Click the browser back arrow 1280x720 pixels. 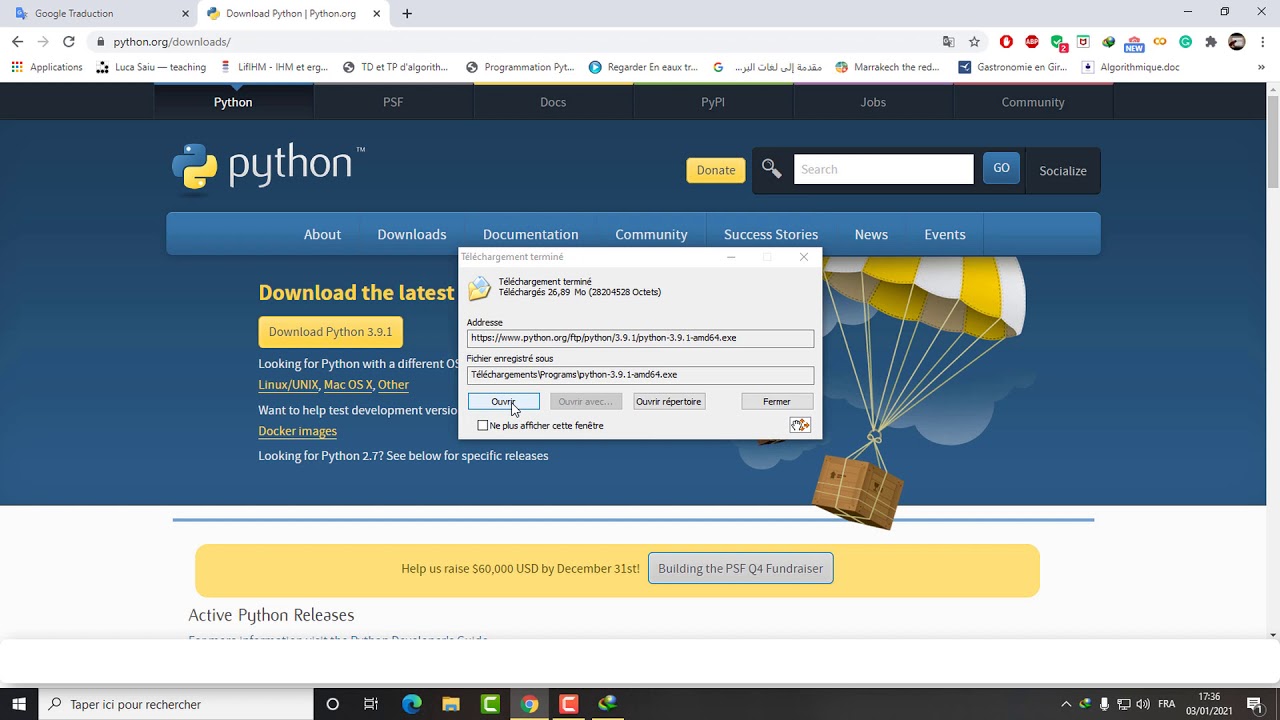17,42
